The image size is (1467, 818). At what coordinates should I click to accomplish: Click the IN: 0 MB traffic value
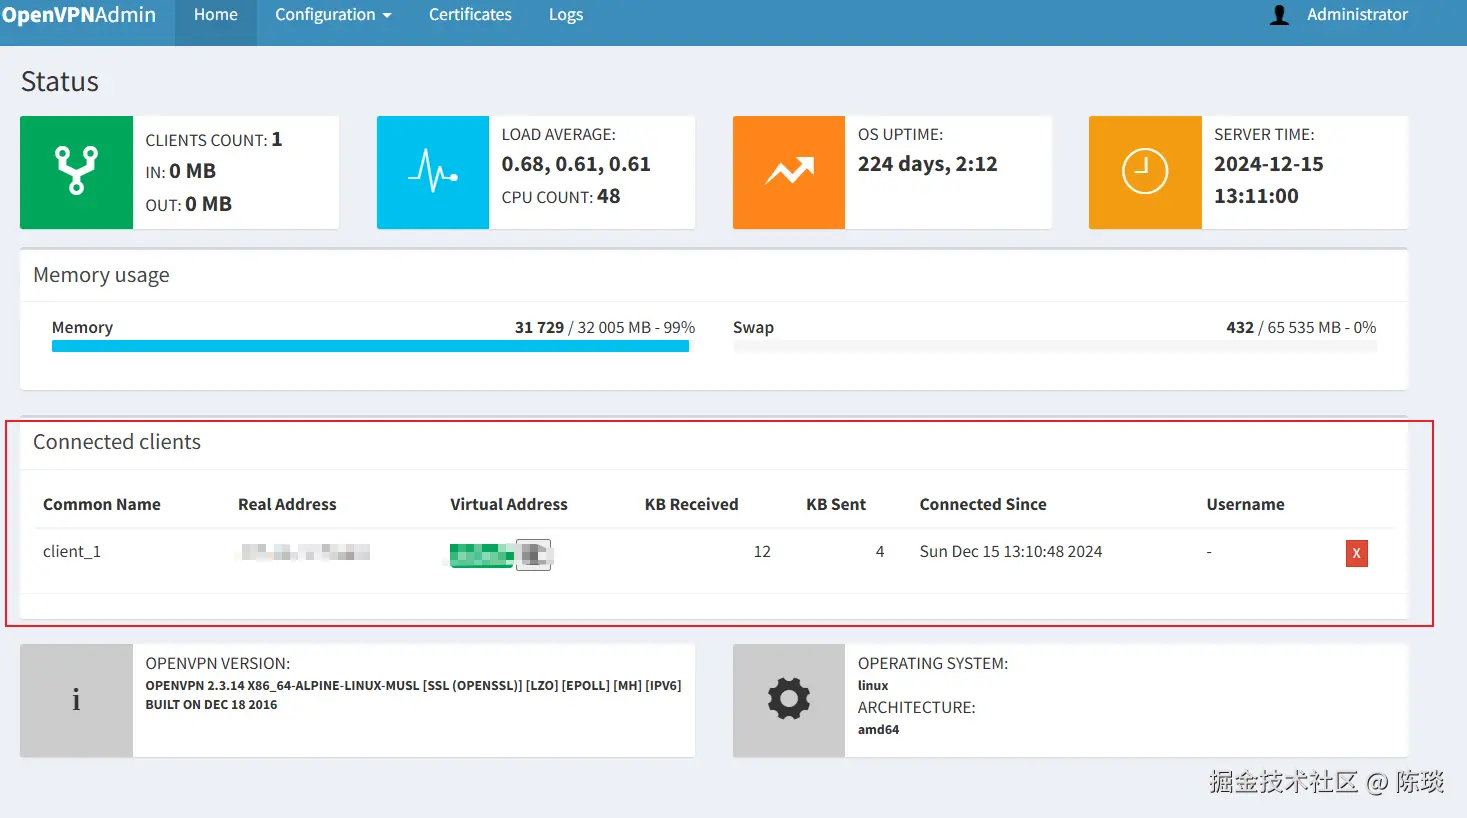pyautogui.click(x=181, y=172)
